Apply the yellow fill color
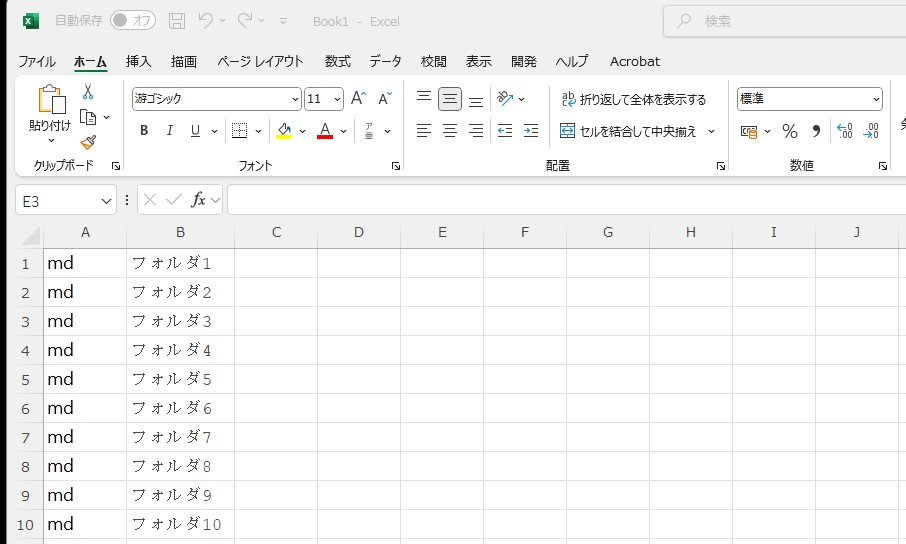 (x=284, y=131)
